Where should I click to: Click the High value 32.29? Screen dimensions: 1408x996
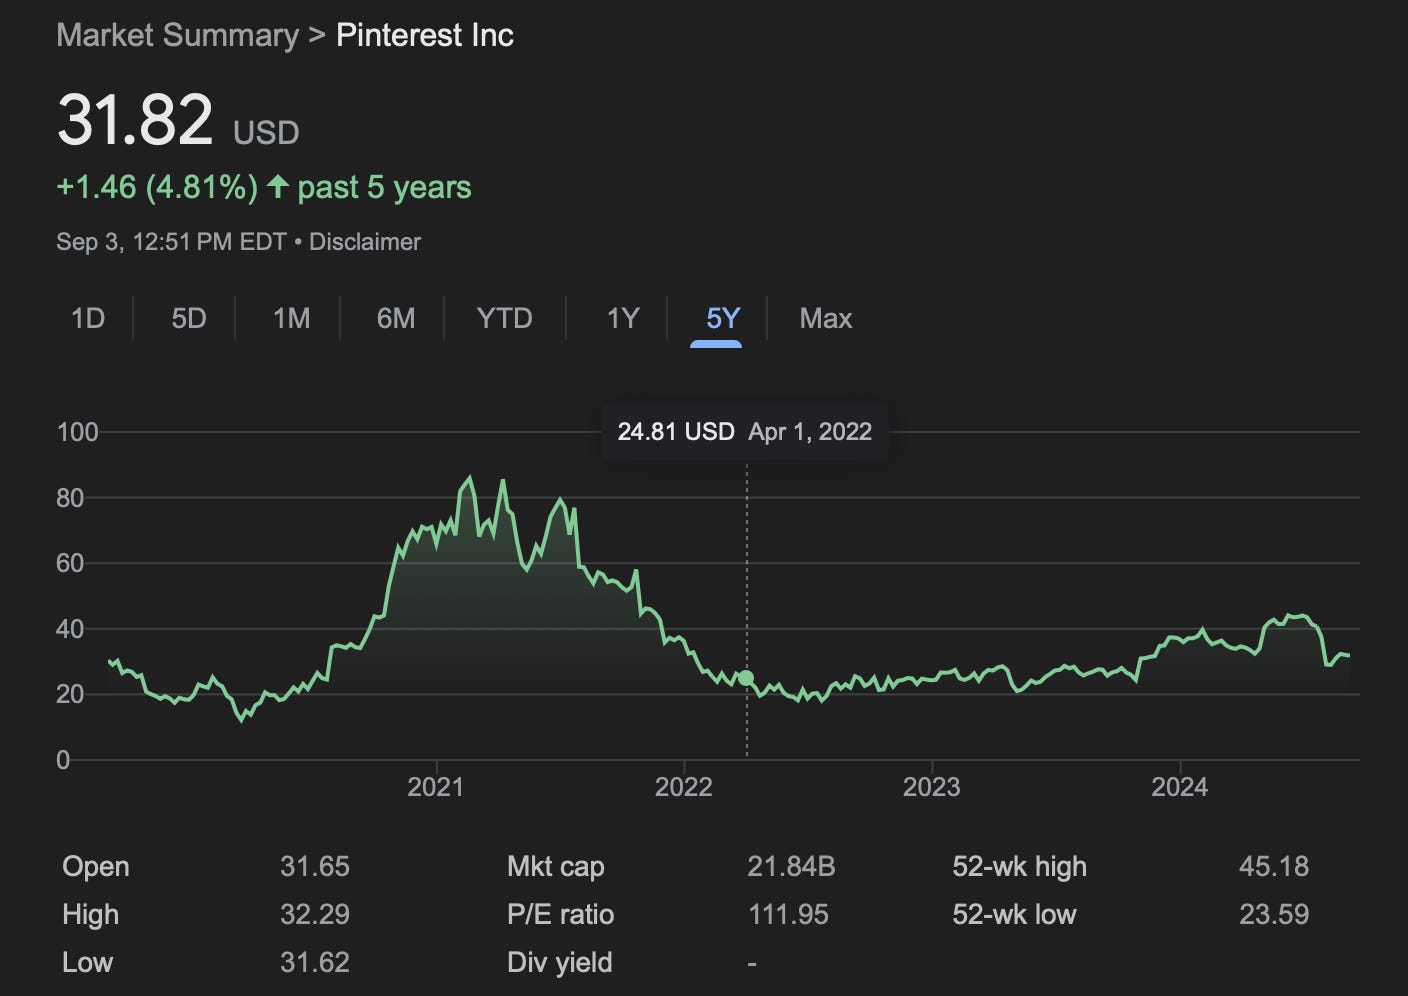coord(315,914)
